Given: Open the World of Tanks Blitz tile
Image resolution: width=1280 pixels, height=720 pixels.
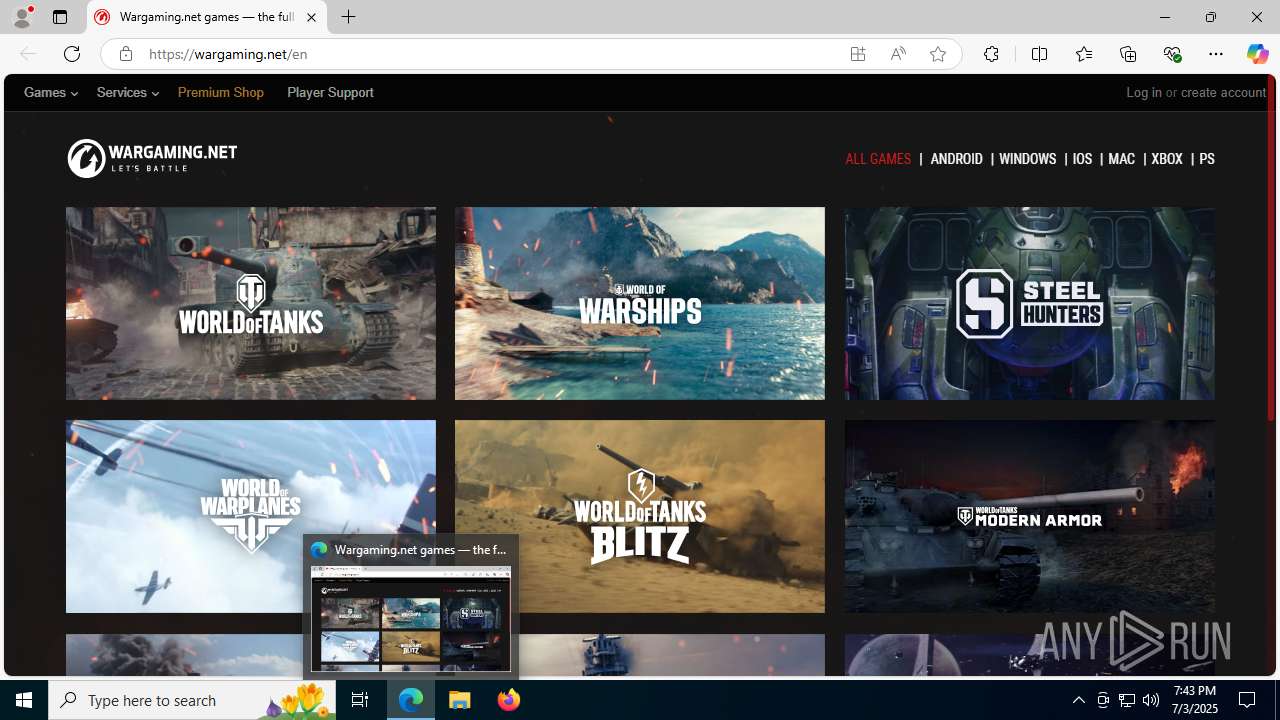Looking at the screenshot, I should click(x=640, y=516).
